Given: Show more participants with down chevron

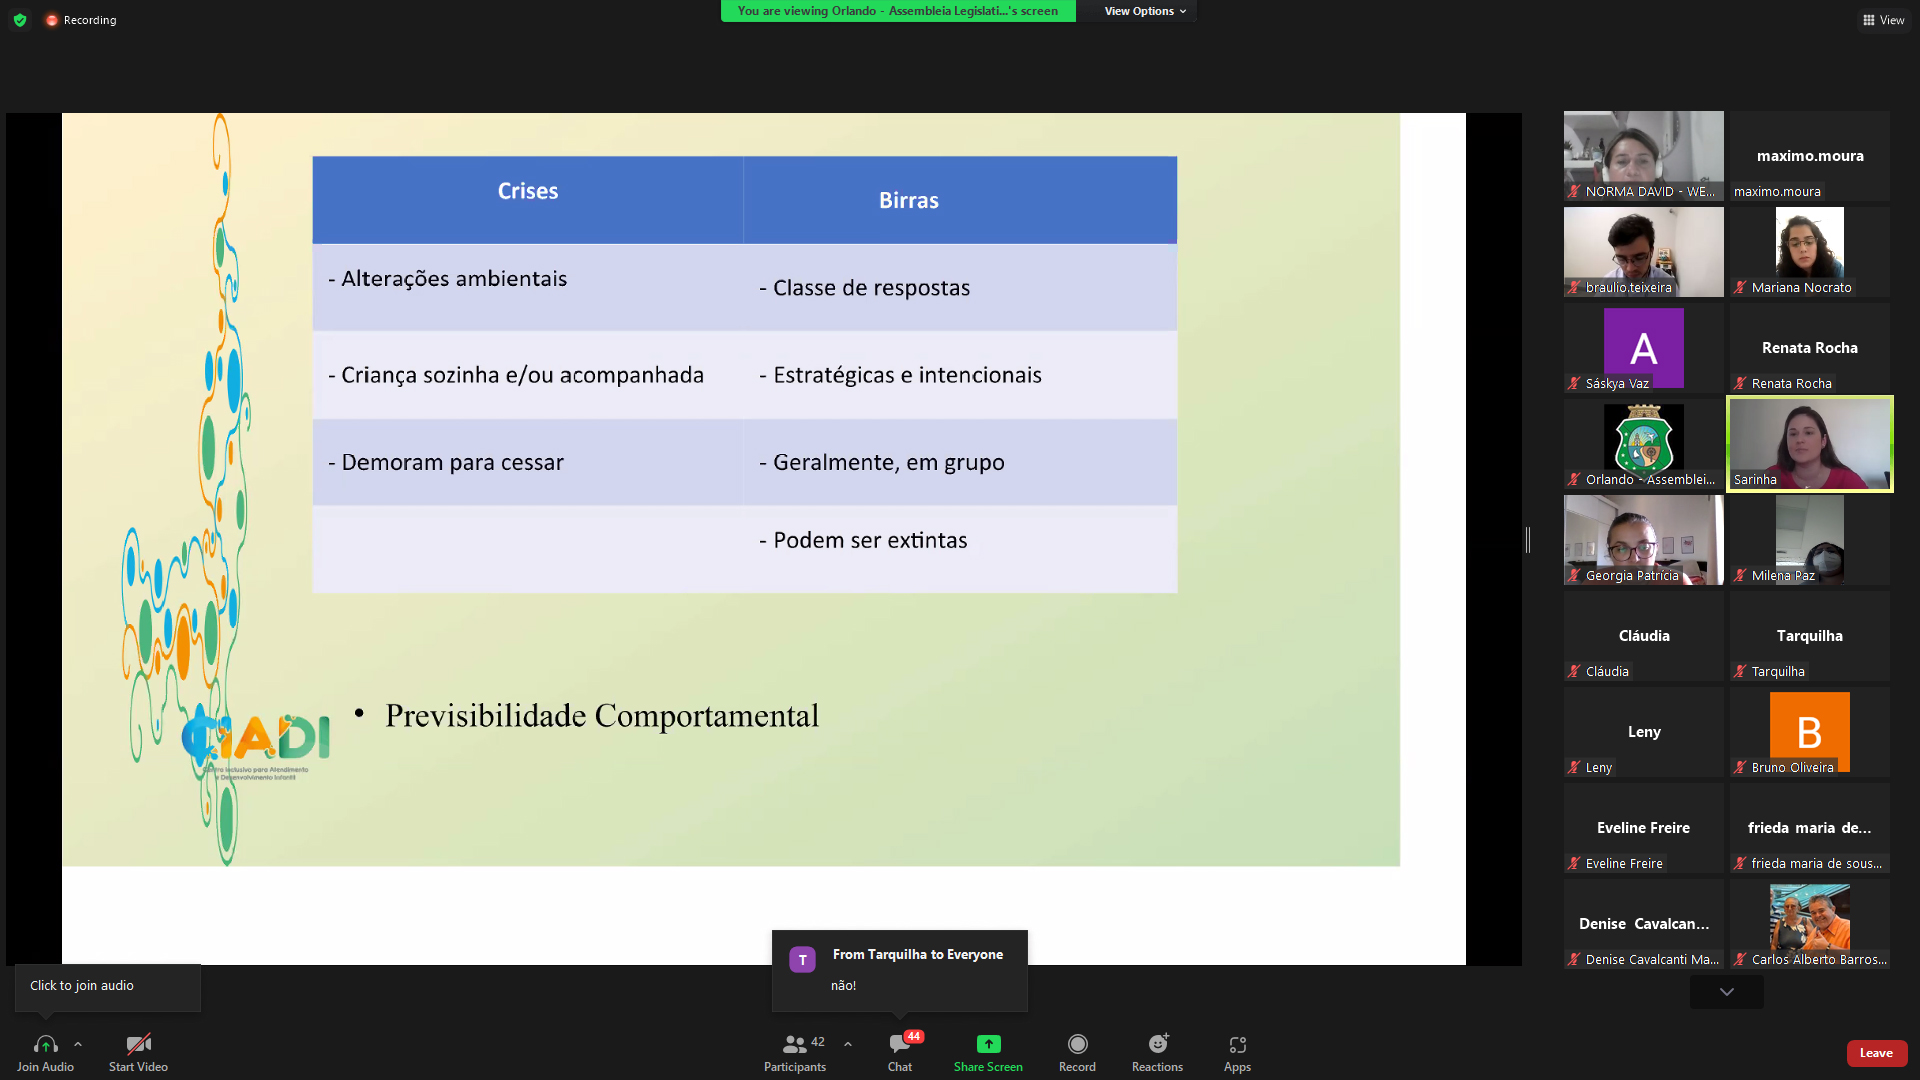Looking at the screenshot, I should point(1726,992).
